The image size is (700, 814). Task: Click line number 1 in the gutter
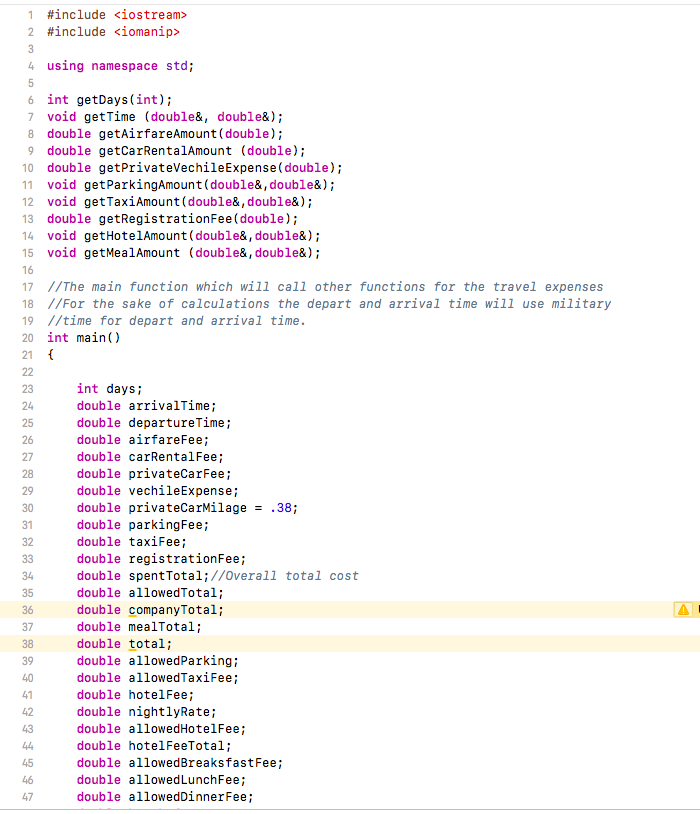click(x=31, y=15)
